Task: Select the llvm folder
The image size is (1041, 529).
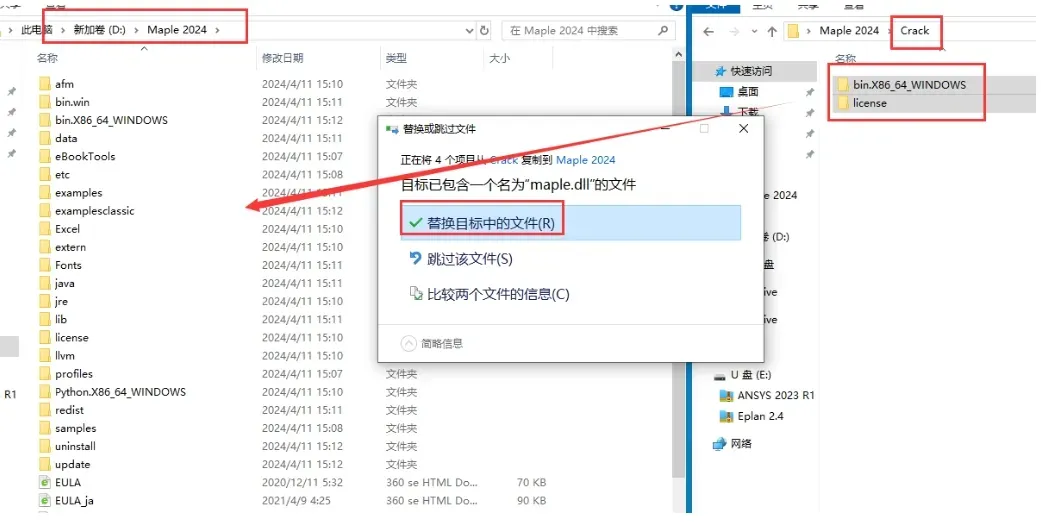Action: (x=64, y=356)
